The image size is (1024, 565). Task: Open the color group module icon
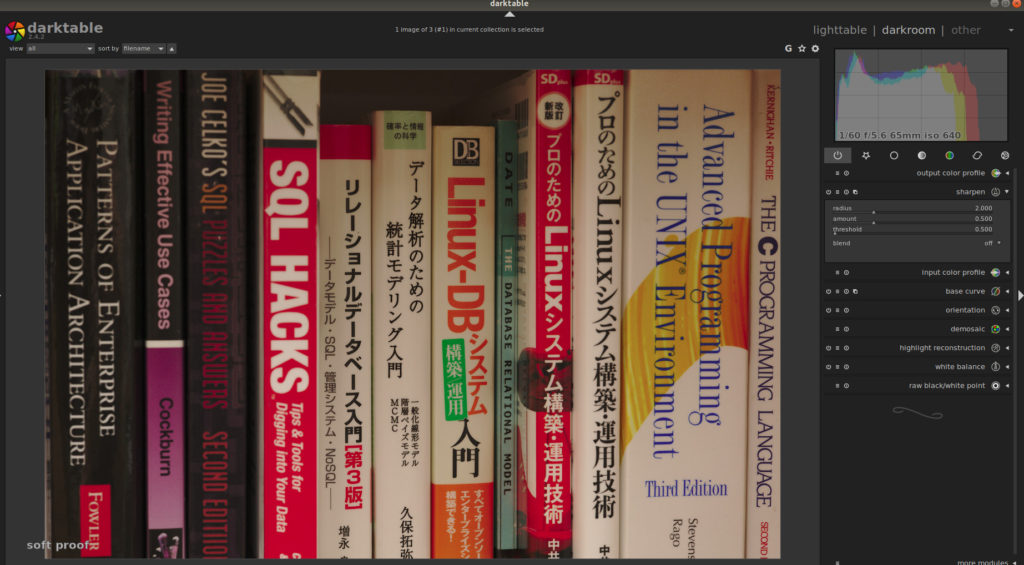pyautogui.click(x=949, y=155)
